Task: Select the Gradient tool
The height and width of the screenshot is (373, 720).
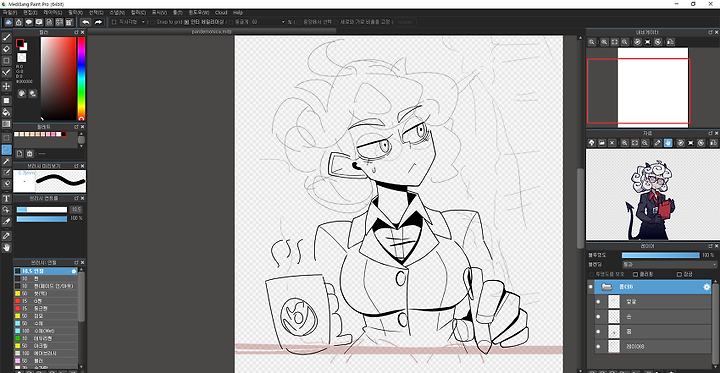Action: (6, 124)
